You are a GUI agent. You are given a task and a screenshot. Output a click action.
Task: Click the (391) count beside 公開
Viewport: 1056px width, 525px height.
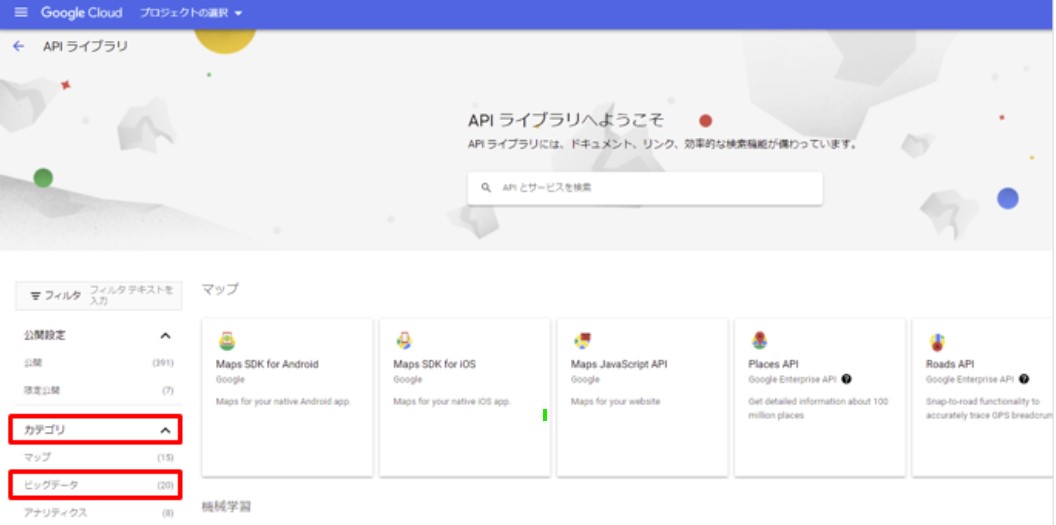(x=163, y=363)
